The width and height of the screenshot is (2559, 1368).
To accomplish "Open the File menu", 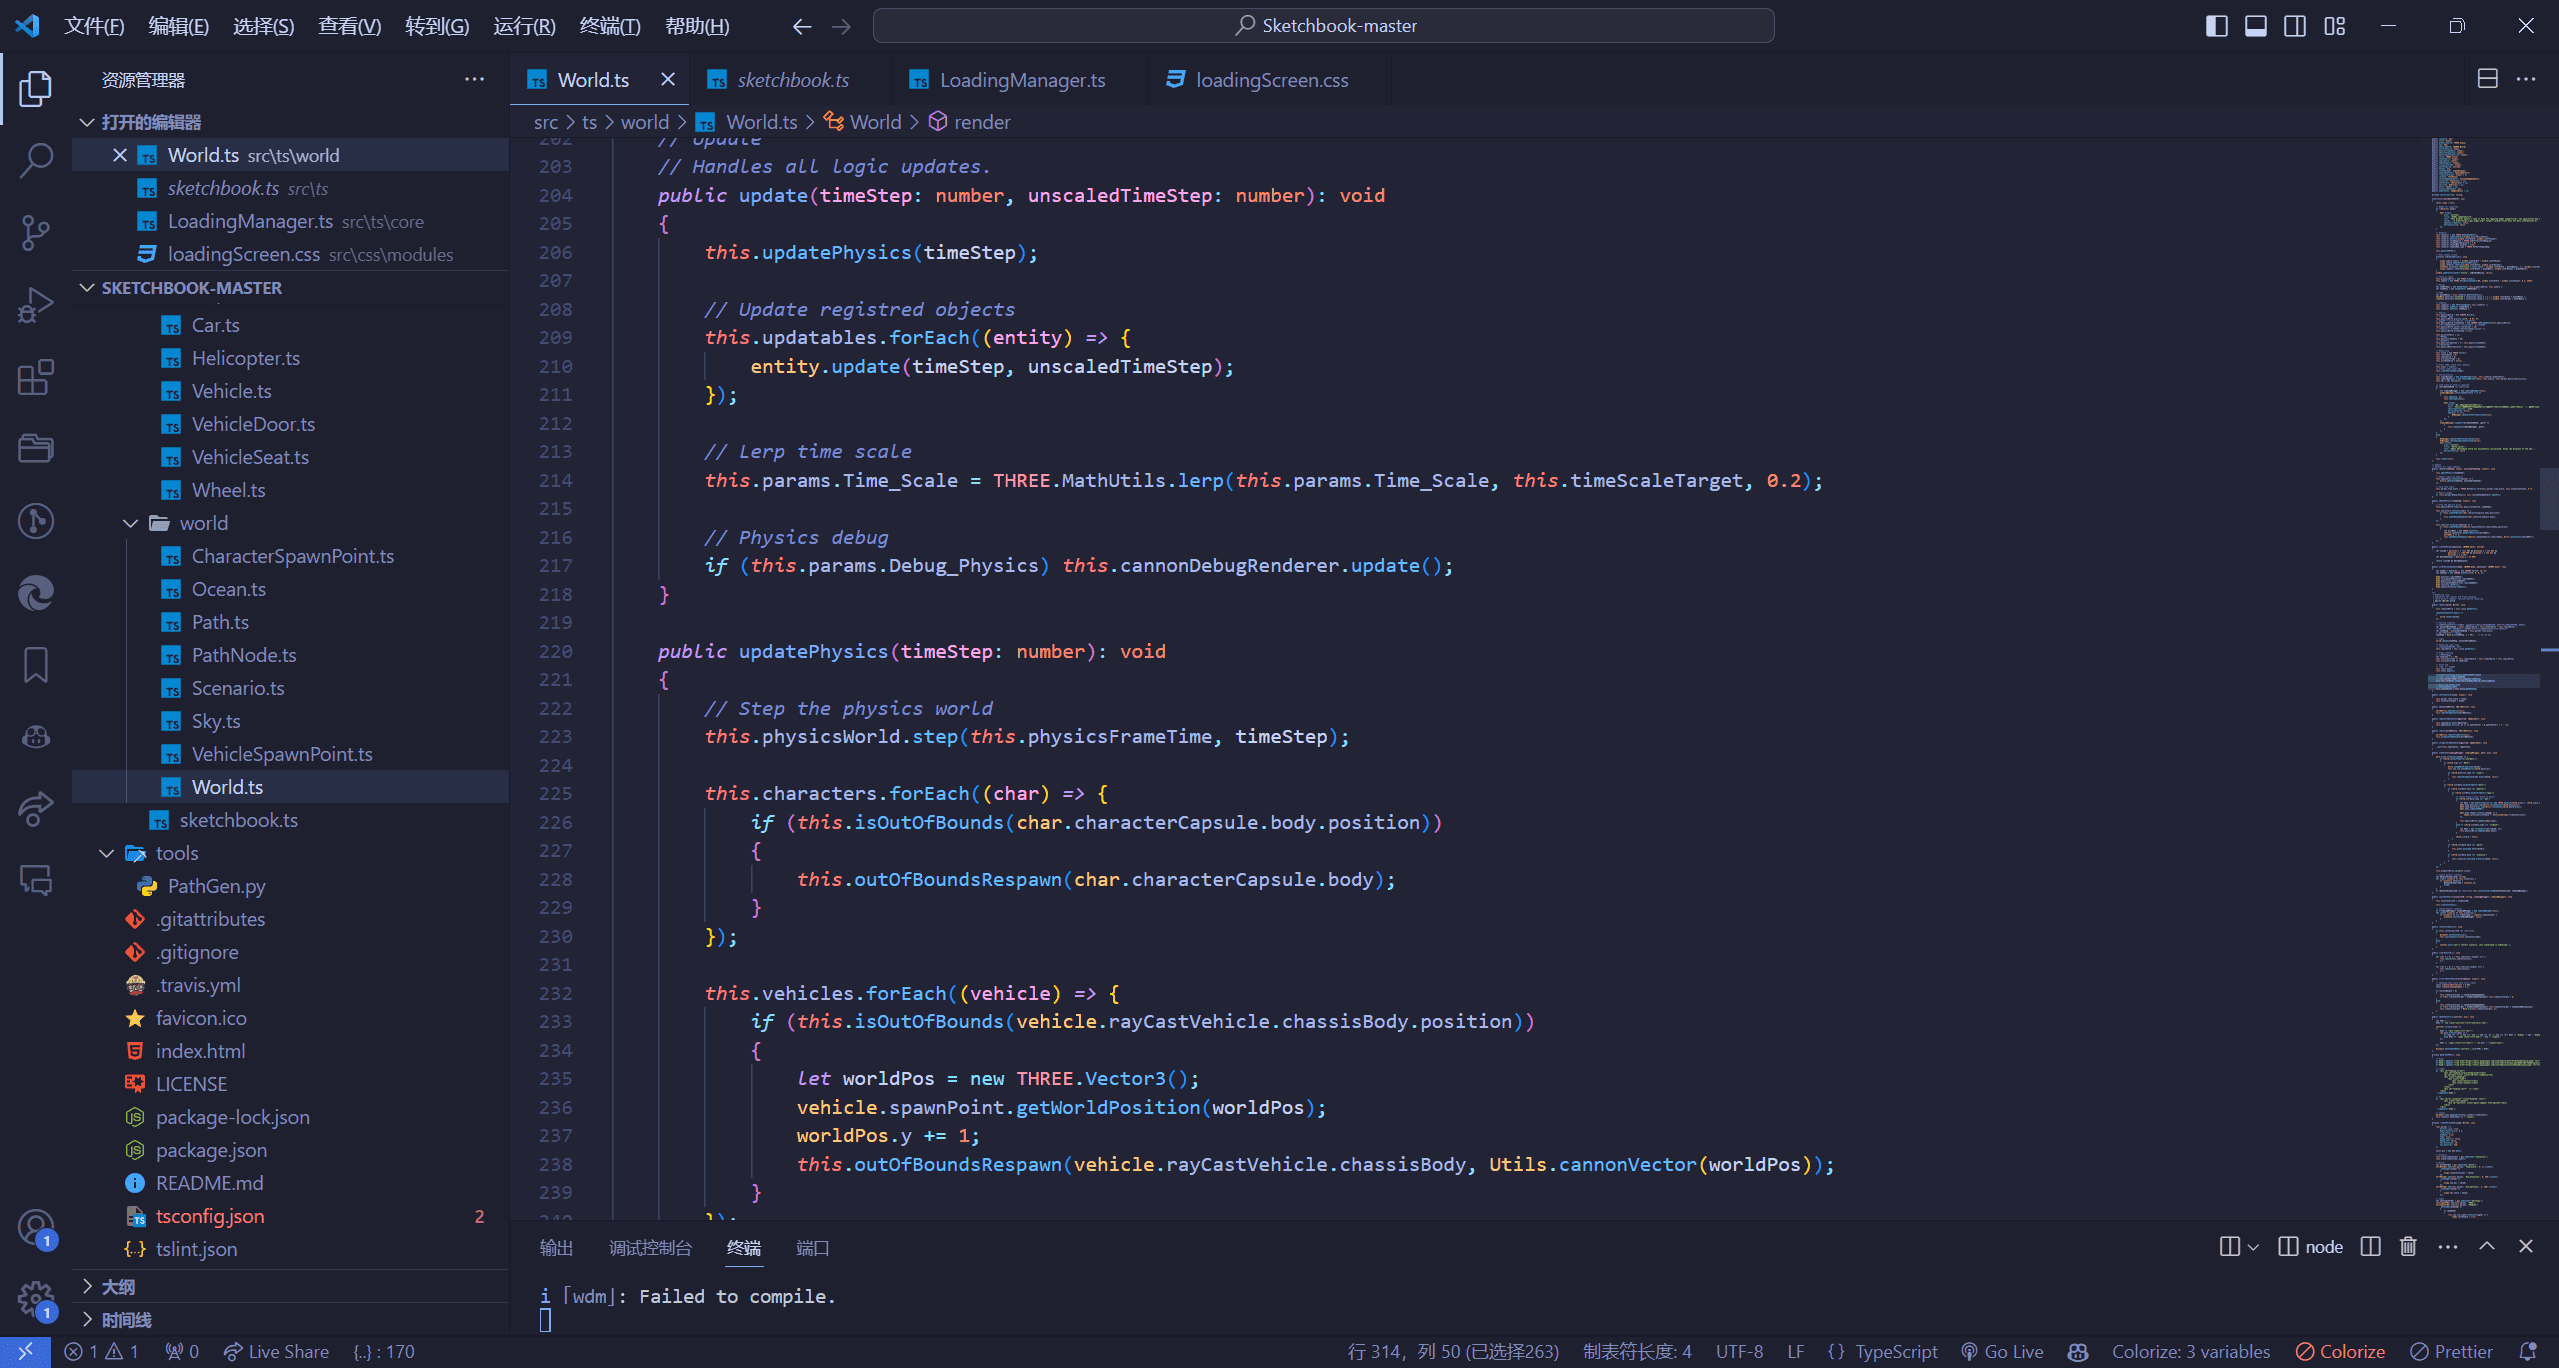I will (94, 26).
